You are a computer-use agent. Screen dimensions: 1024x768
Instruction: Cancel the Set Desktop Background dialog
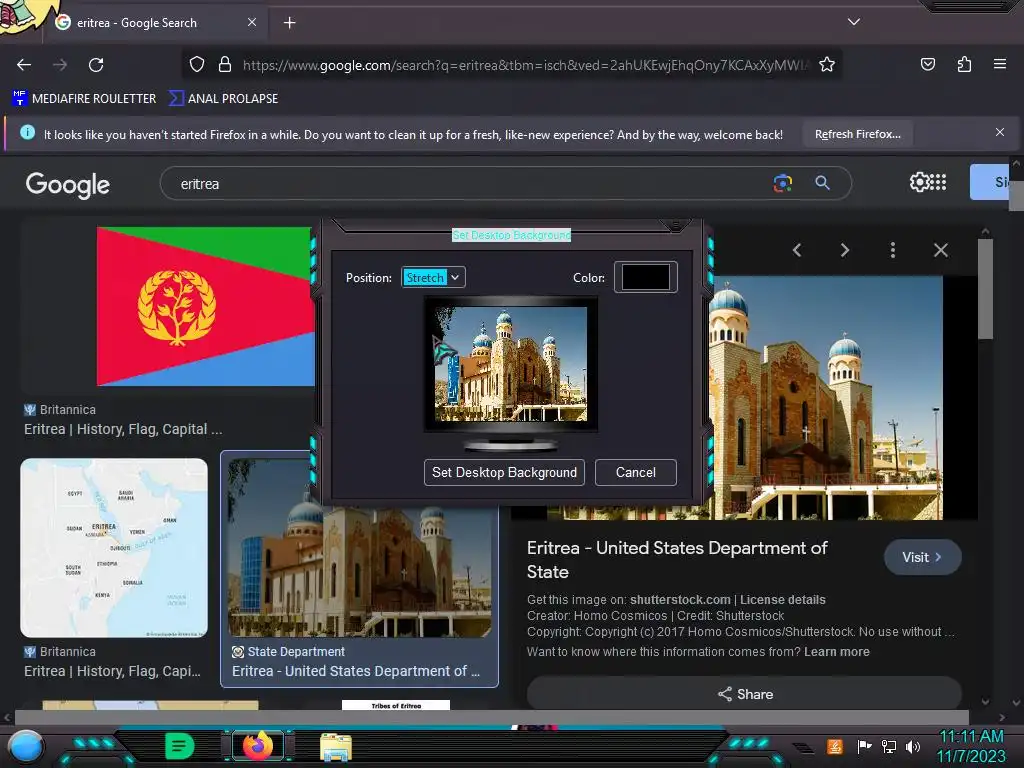pos(635,472)
